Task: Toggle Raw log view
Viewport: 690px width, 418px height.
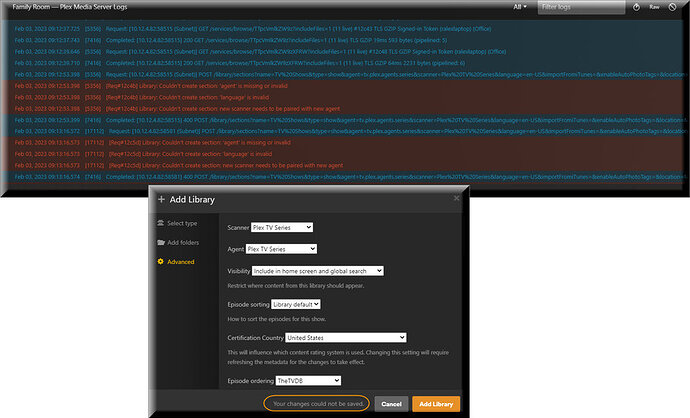Action: point(654,7)
